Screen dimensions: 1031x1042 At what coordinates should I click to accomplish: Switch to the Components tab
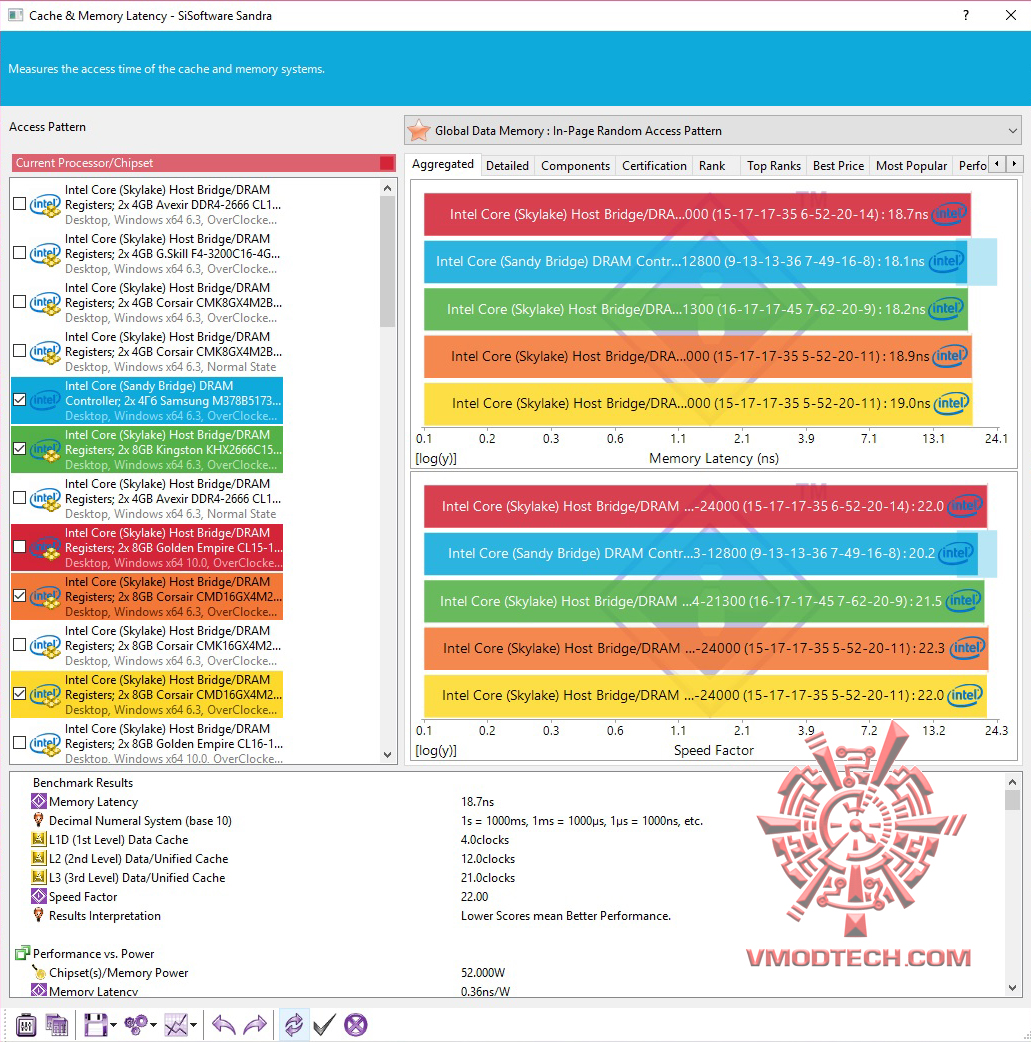click(575, 165)
